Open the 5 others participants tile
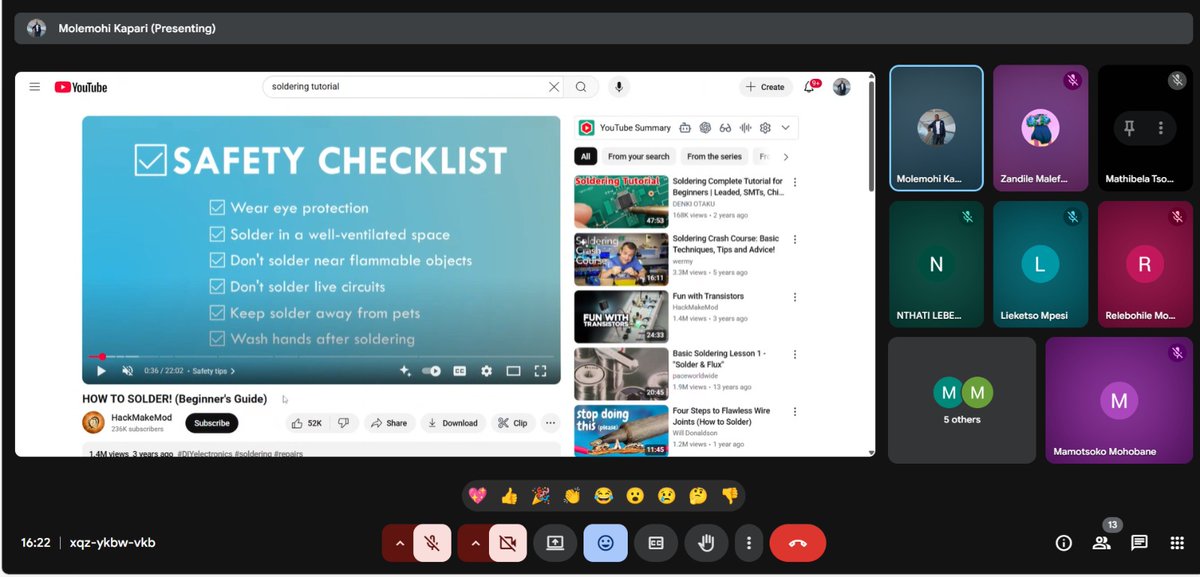This screenshot has height=577, width=1200. coord(962,400)
